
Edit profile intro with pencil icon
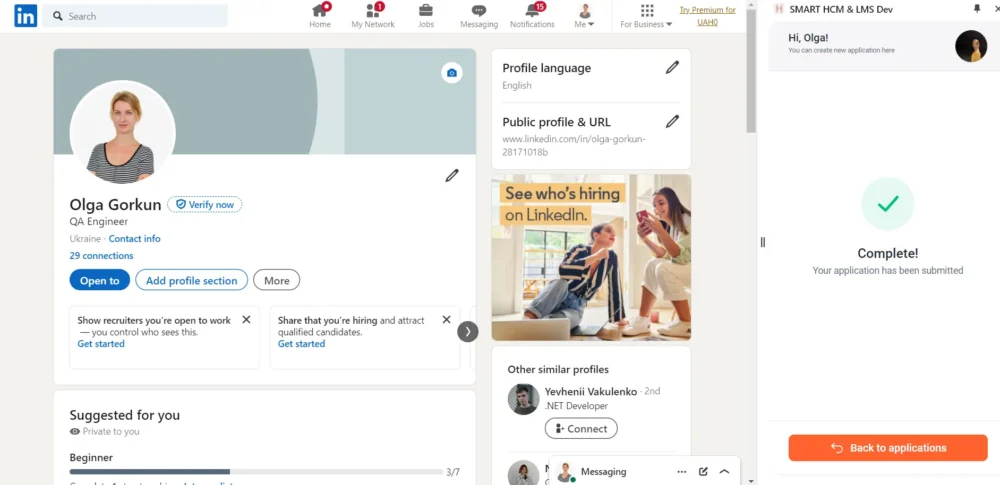coord(452,176)
